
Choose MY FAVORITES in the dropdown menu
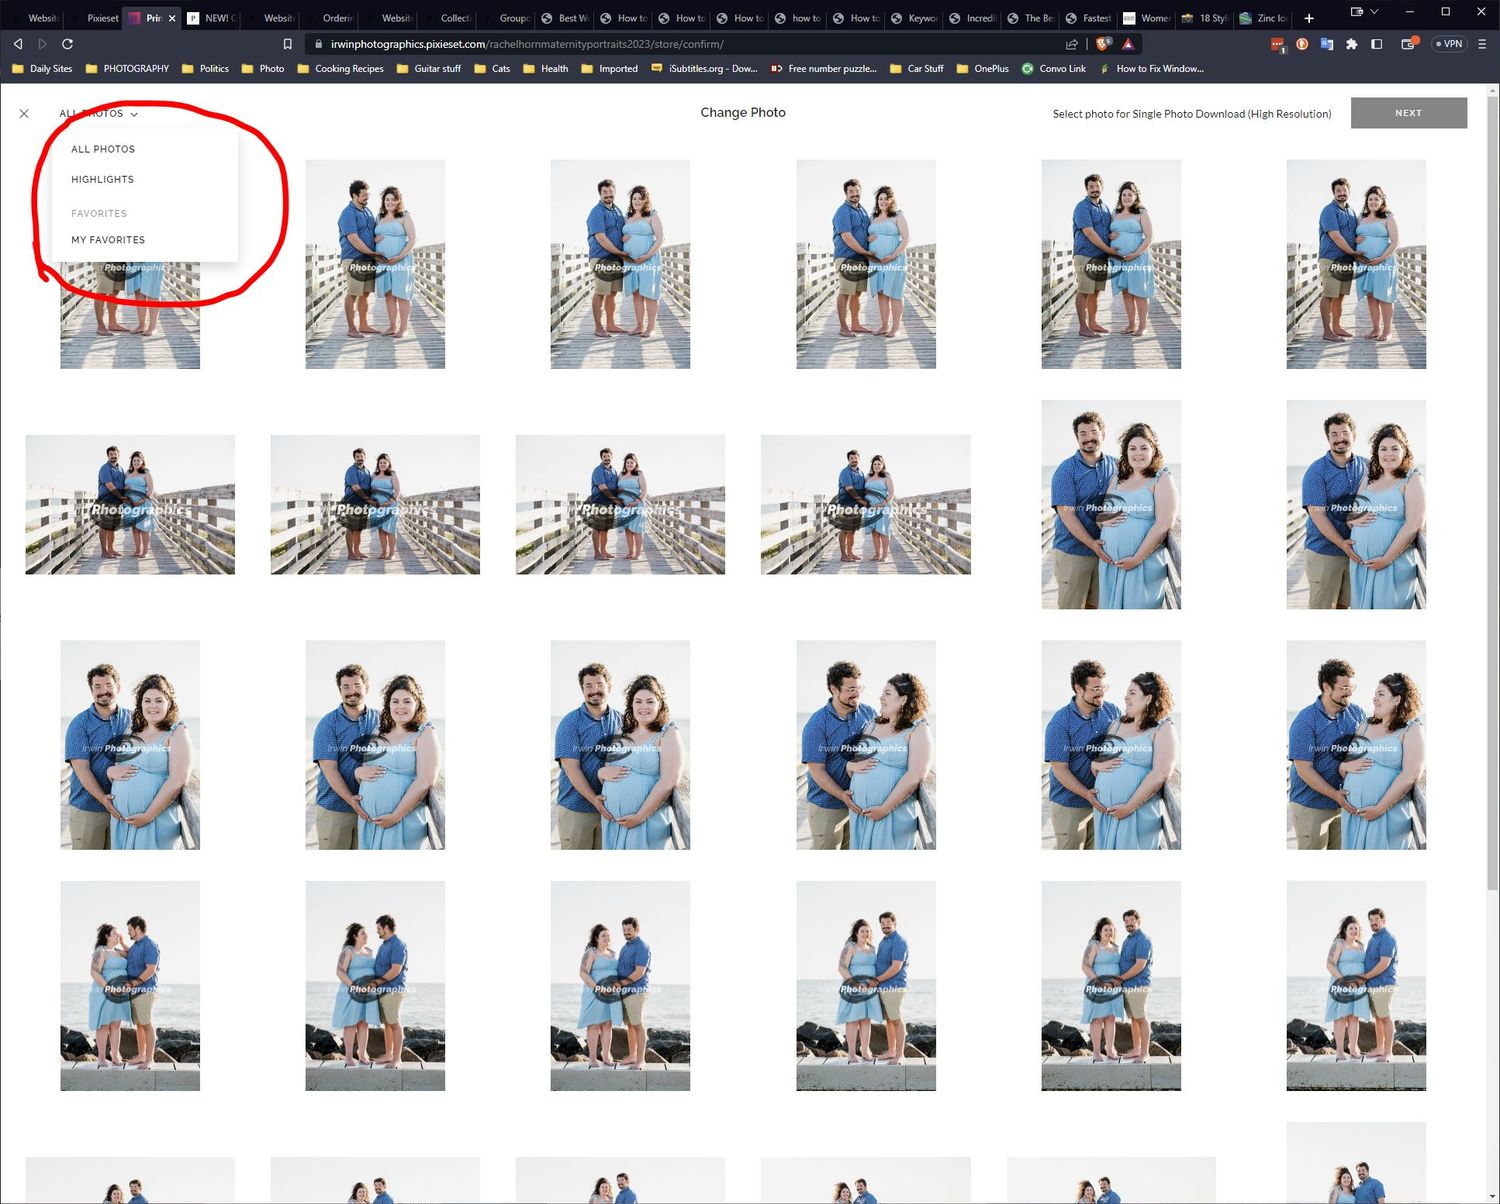(108, 240)
